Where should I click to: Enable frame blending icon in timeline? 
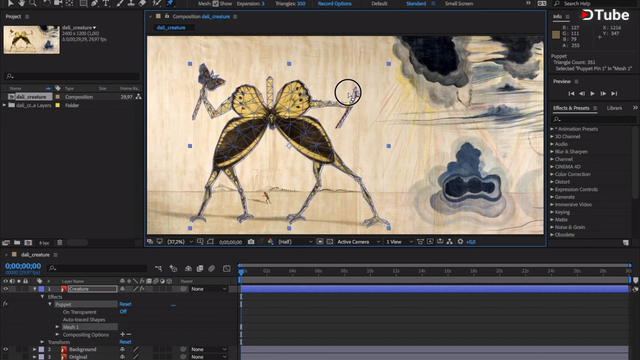coord(200,268)
